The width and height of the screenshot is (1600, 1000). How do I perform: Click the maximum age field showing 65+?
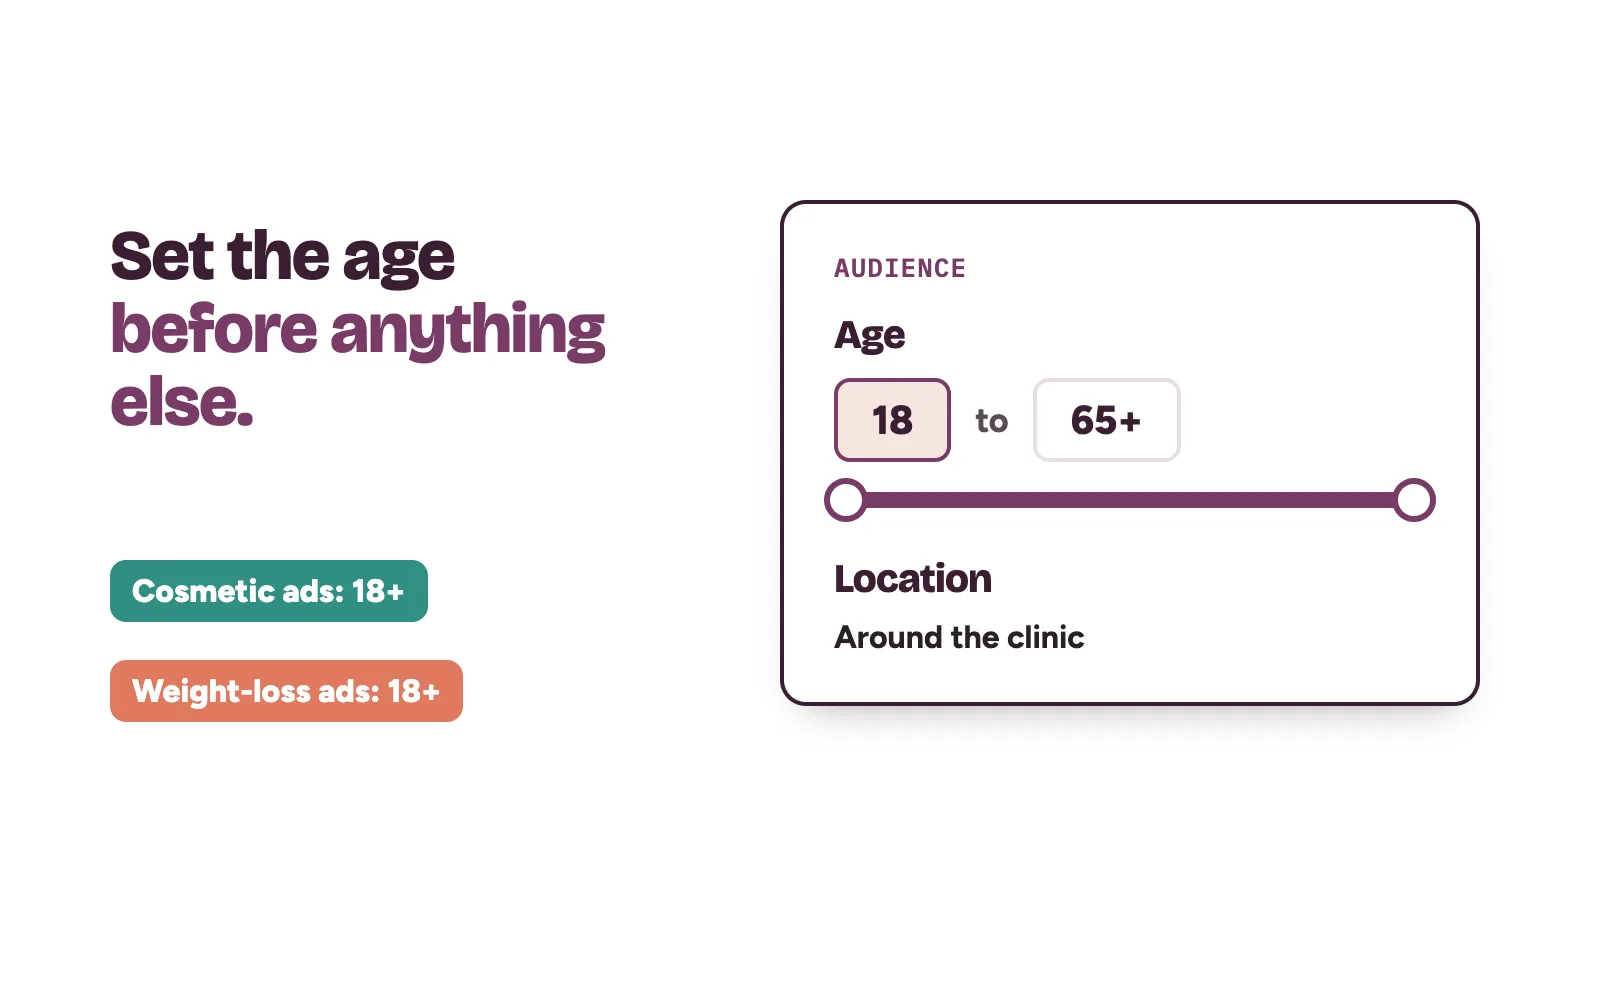pyautogui.click(x=1106, y=420)
